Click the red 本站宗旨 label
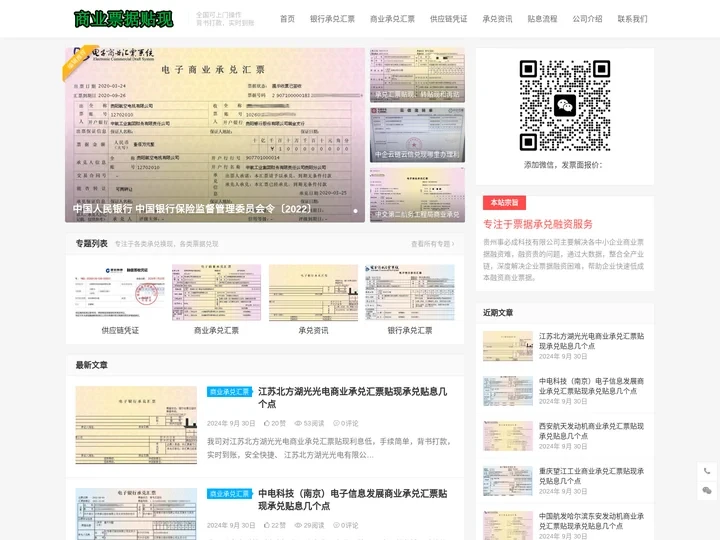The height and width of the screenshot is (540, 720). click(504, 202)
